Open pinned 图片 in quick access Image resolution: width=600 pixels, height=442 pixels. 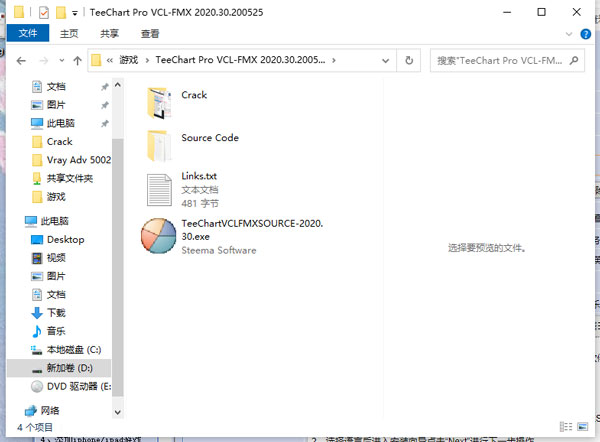[56, 105]
